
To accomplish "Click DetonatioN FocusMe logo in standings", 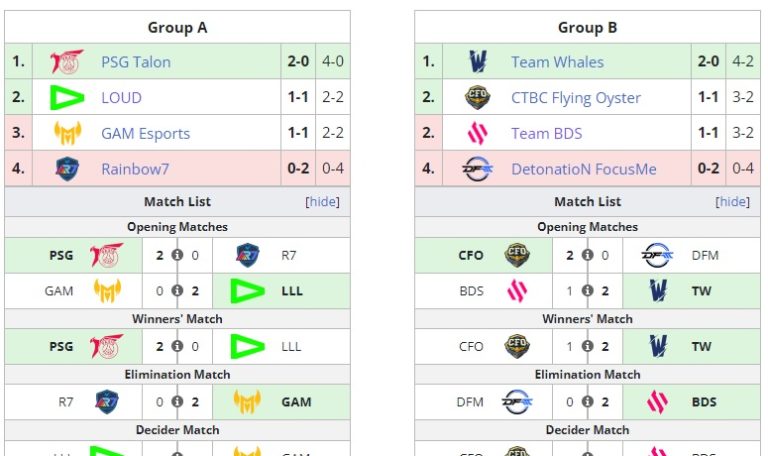I will 478,169.
